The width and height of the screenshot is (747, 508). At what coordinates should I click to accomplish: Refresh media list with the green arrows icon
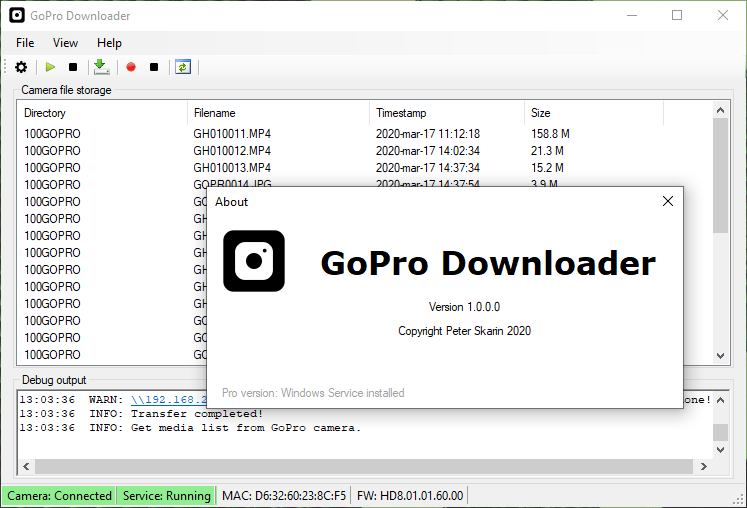point(183,67)
